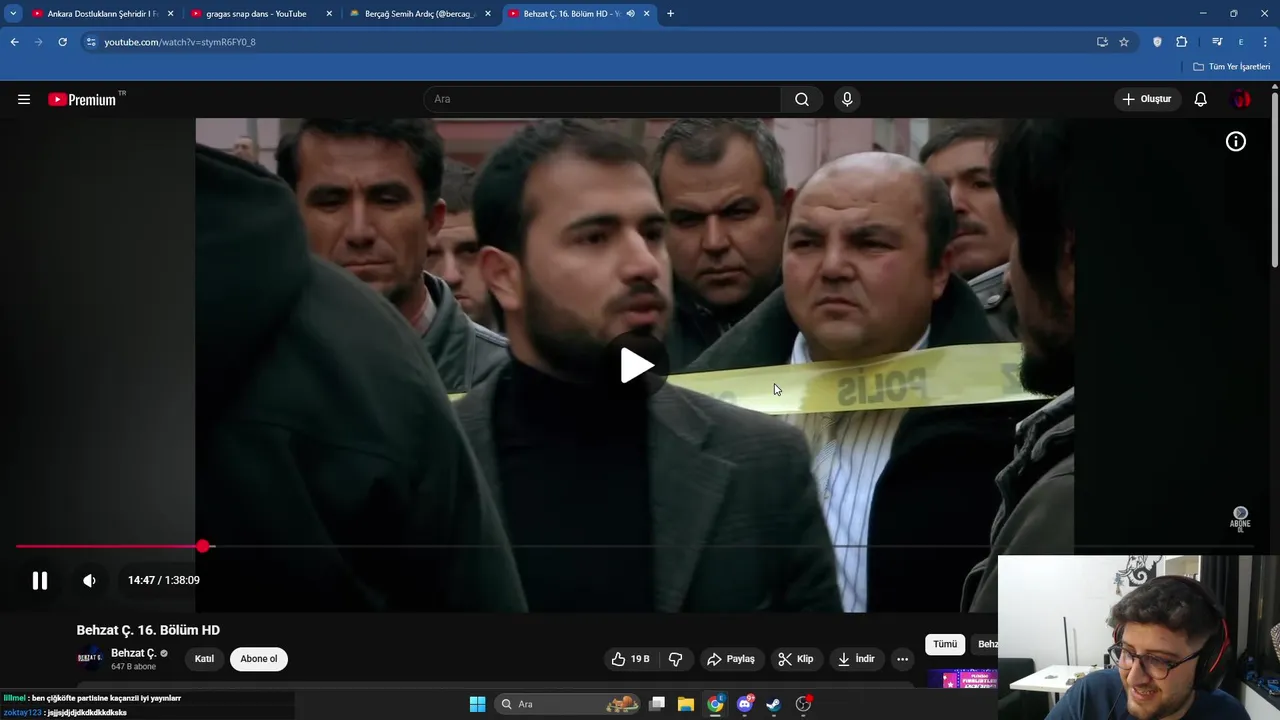Screen dimensions: 1280x720
Task: Close the gragas snap dans tab
Action: 329,14
